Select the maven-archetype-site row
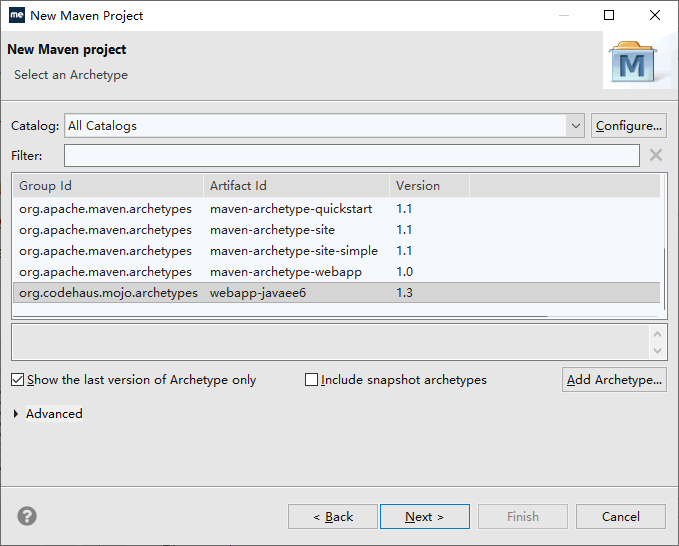 click(x=336, y=229)
